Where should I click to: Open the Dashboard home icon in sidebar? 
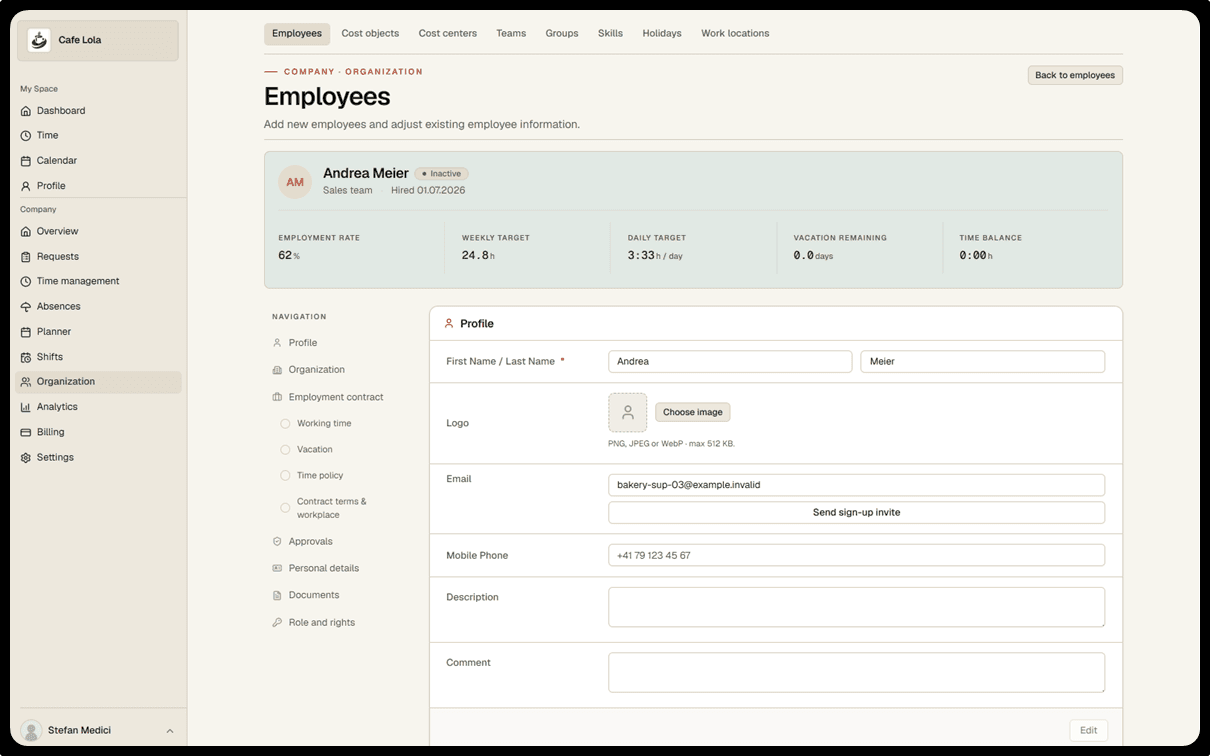tap(26, 111)
